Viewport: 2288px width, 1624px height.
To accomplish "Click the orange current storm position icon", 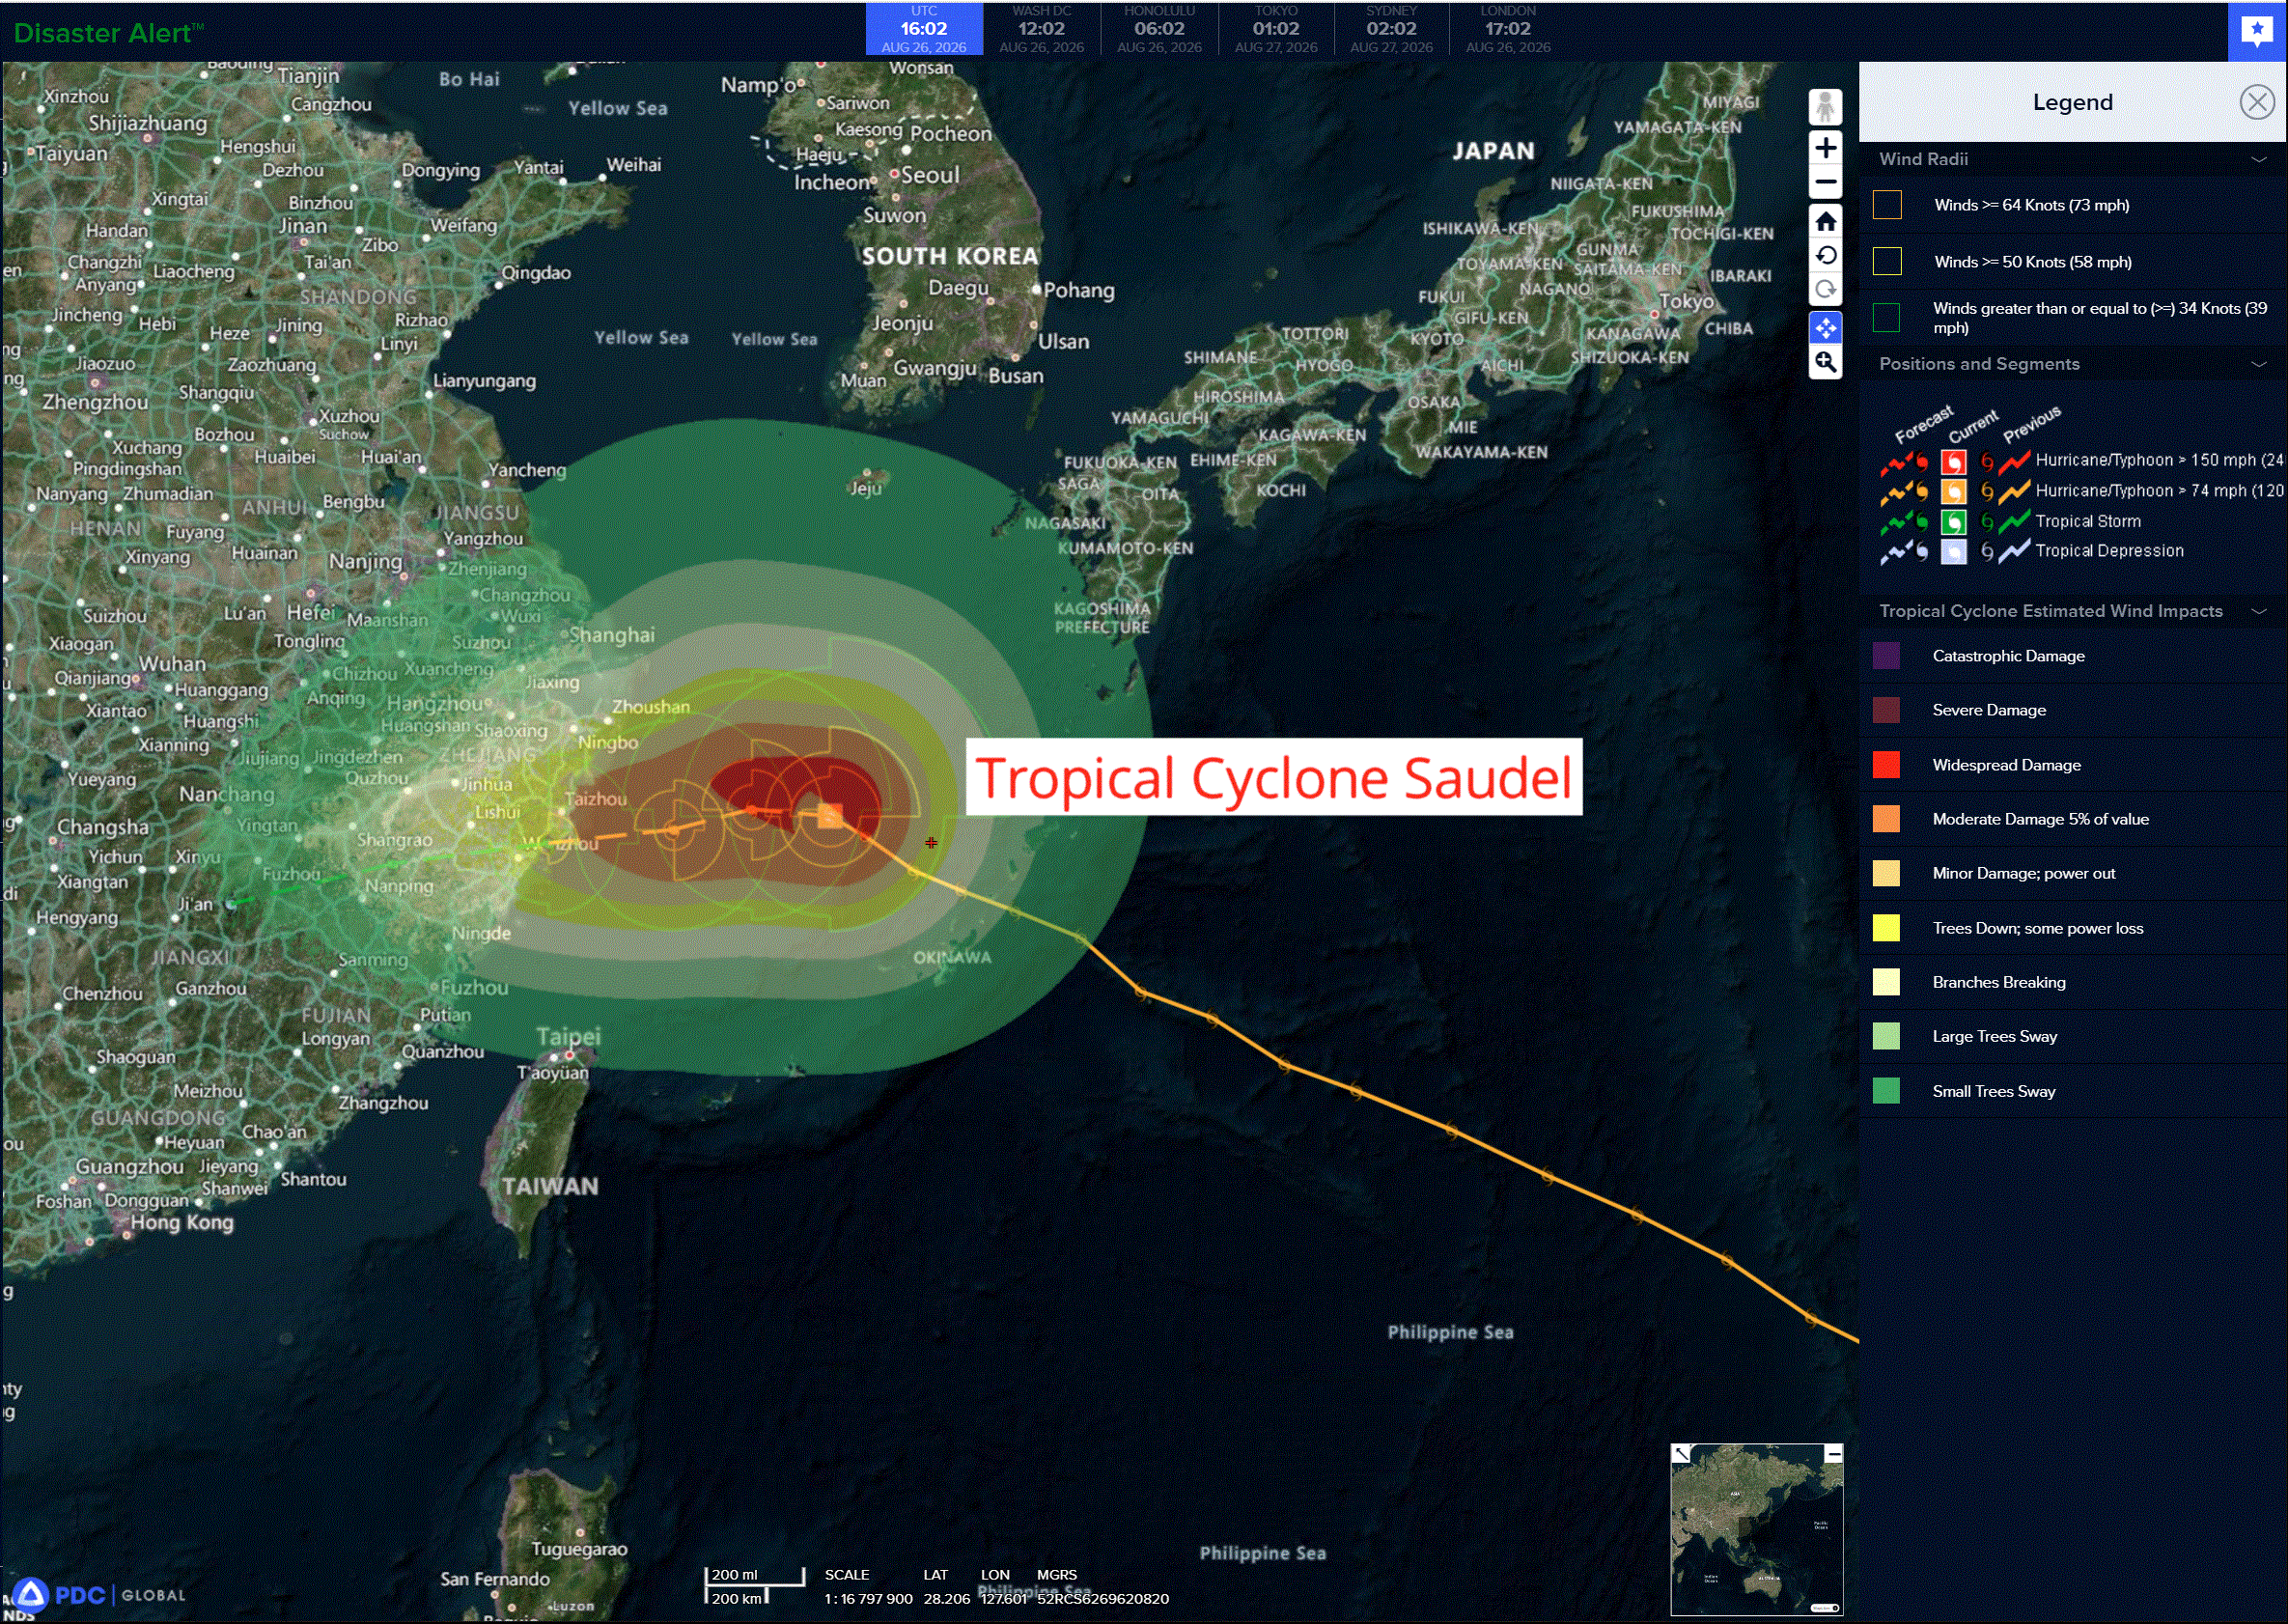I will 829,816.
